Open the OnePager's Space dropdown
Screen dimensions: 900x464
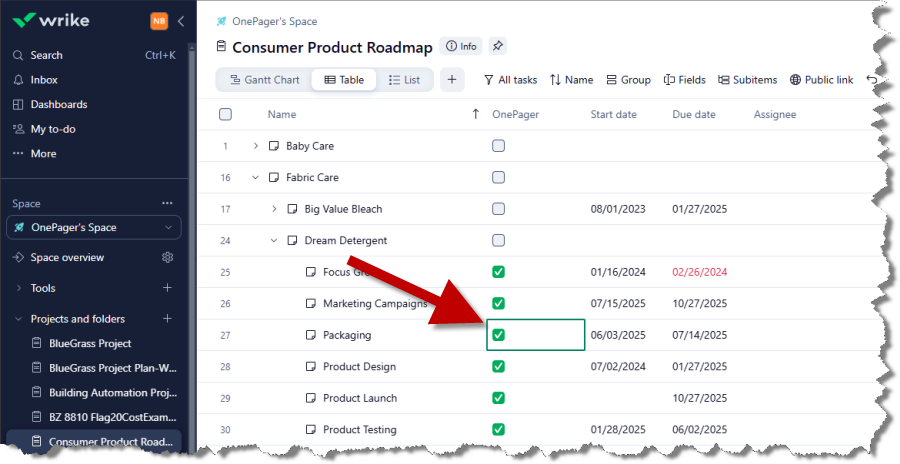click(94, 227)
